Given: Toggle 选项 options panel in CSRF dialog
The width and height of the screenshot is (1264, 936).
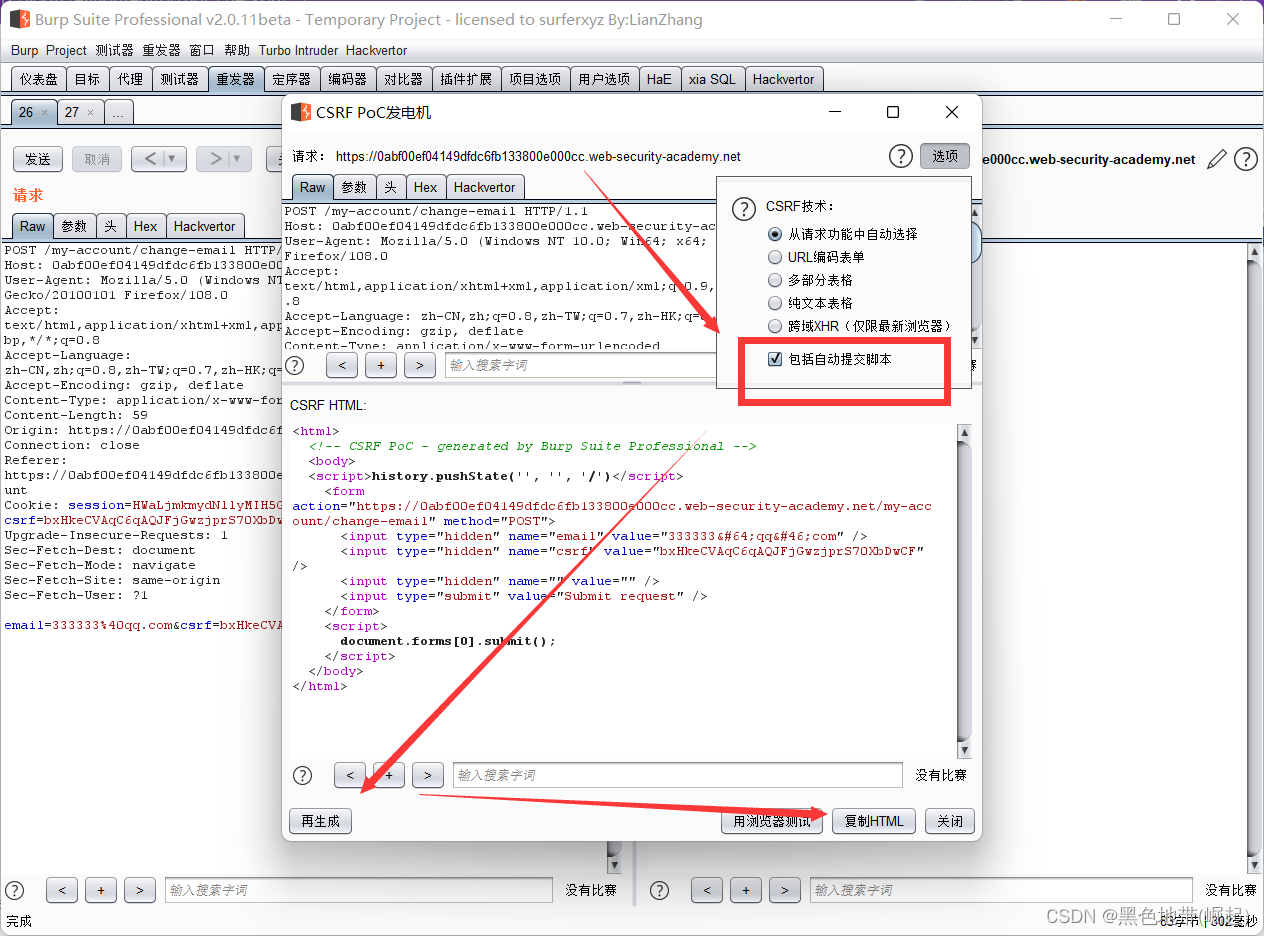Looking at the screenshot, I should [945, 156].
